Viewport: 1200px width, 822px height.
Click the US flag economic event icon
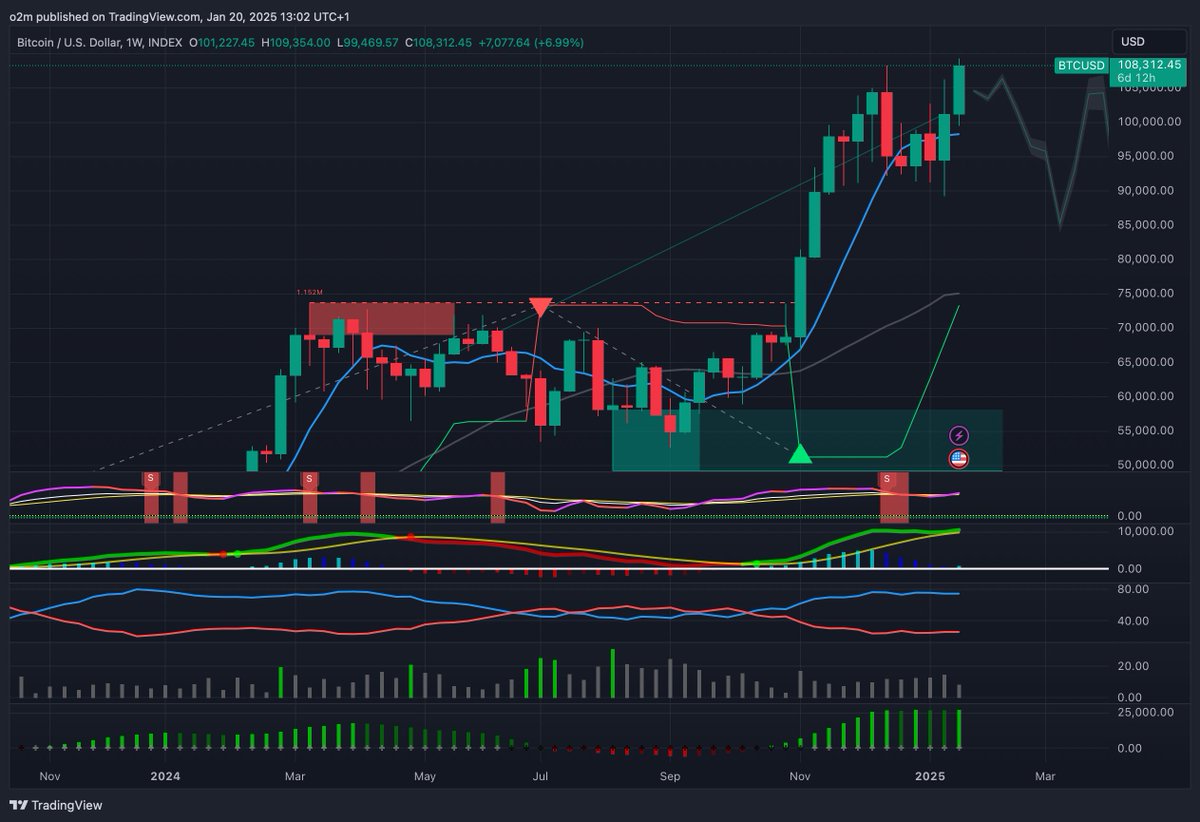[x=958, y=459]
